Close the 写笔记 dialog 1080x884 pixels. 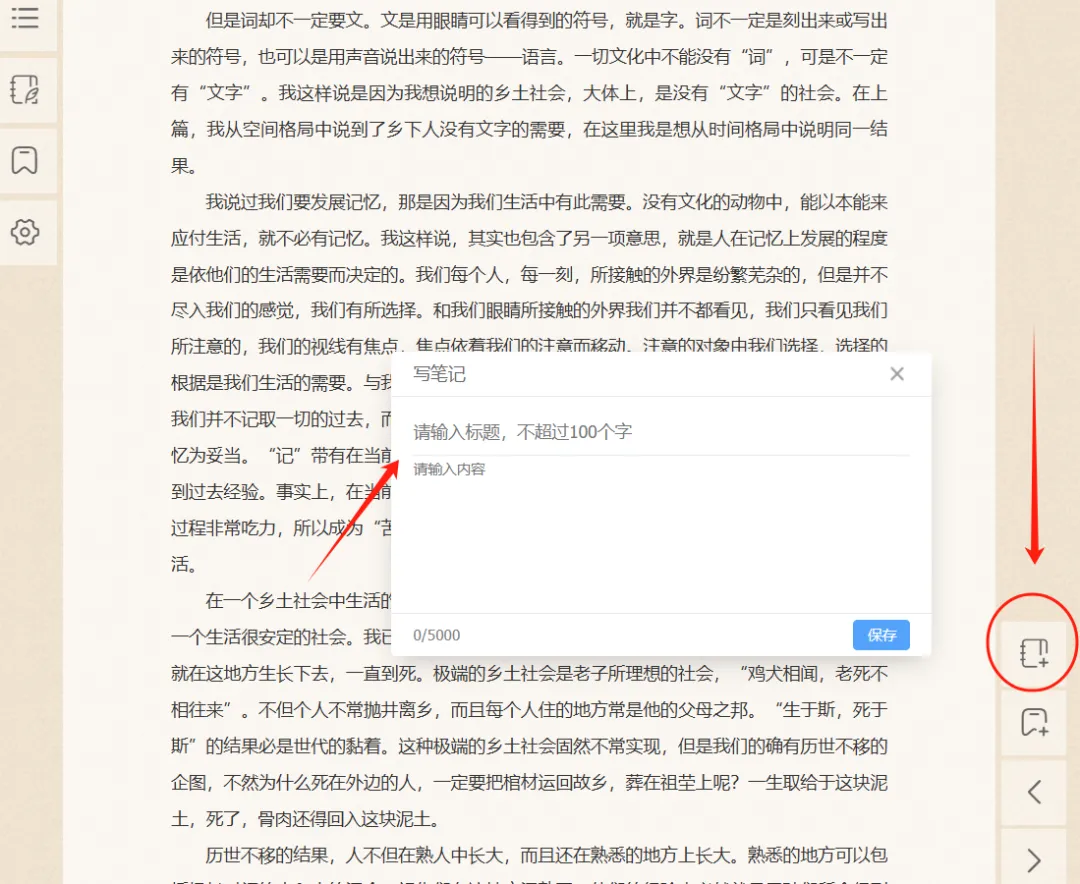point(897,374)
